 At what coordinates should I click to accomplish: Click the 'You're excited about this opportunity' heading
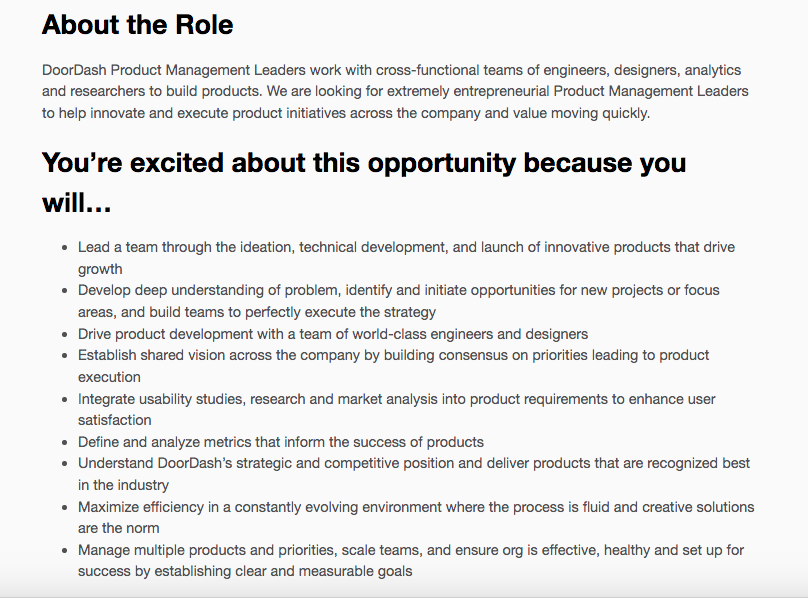(364, 182)
